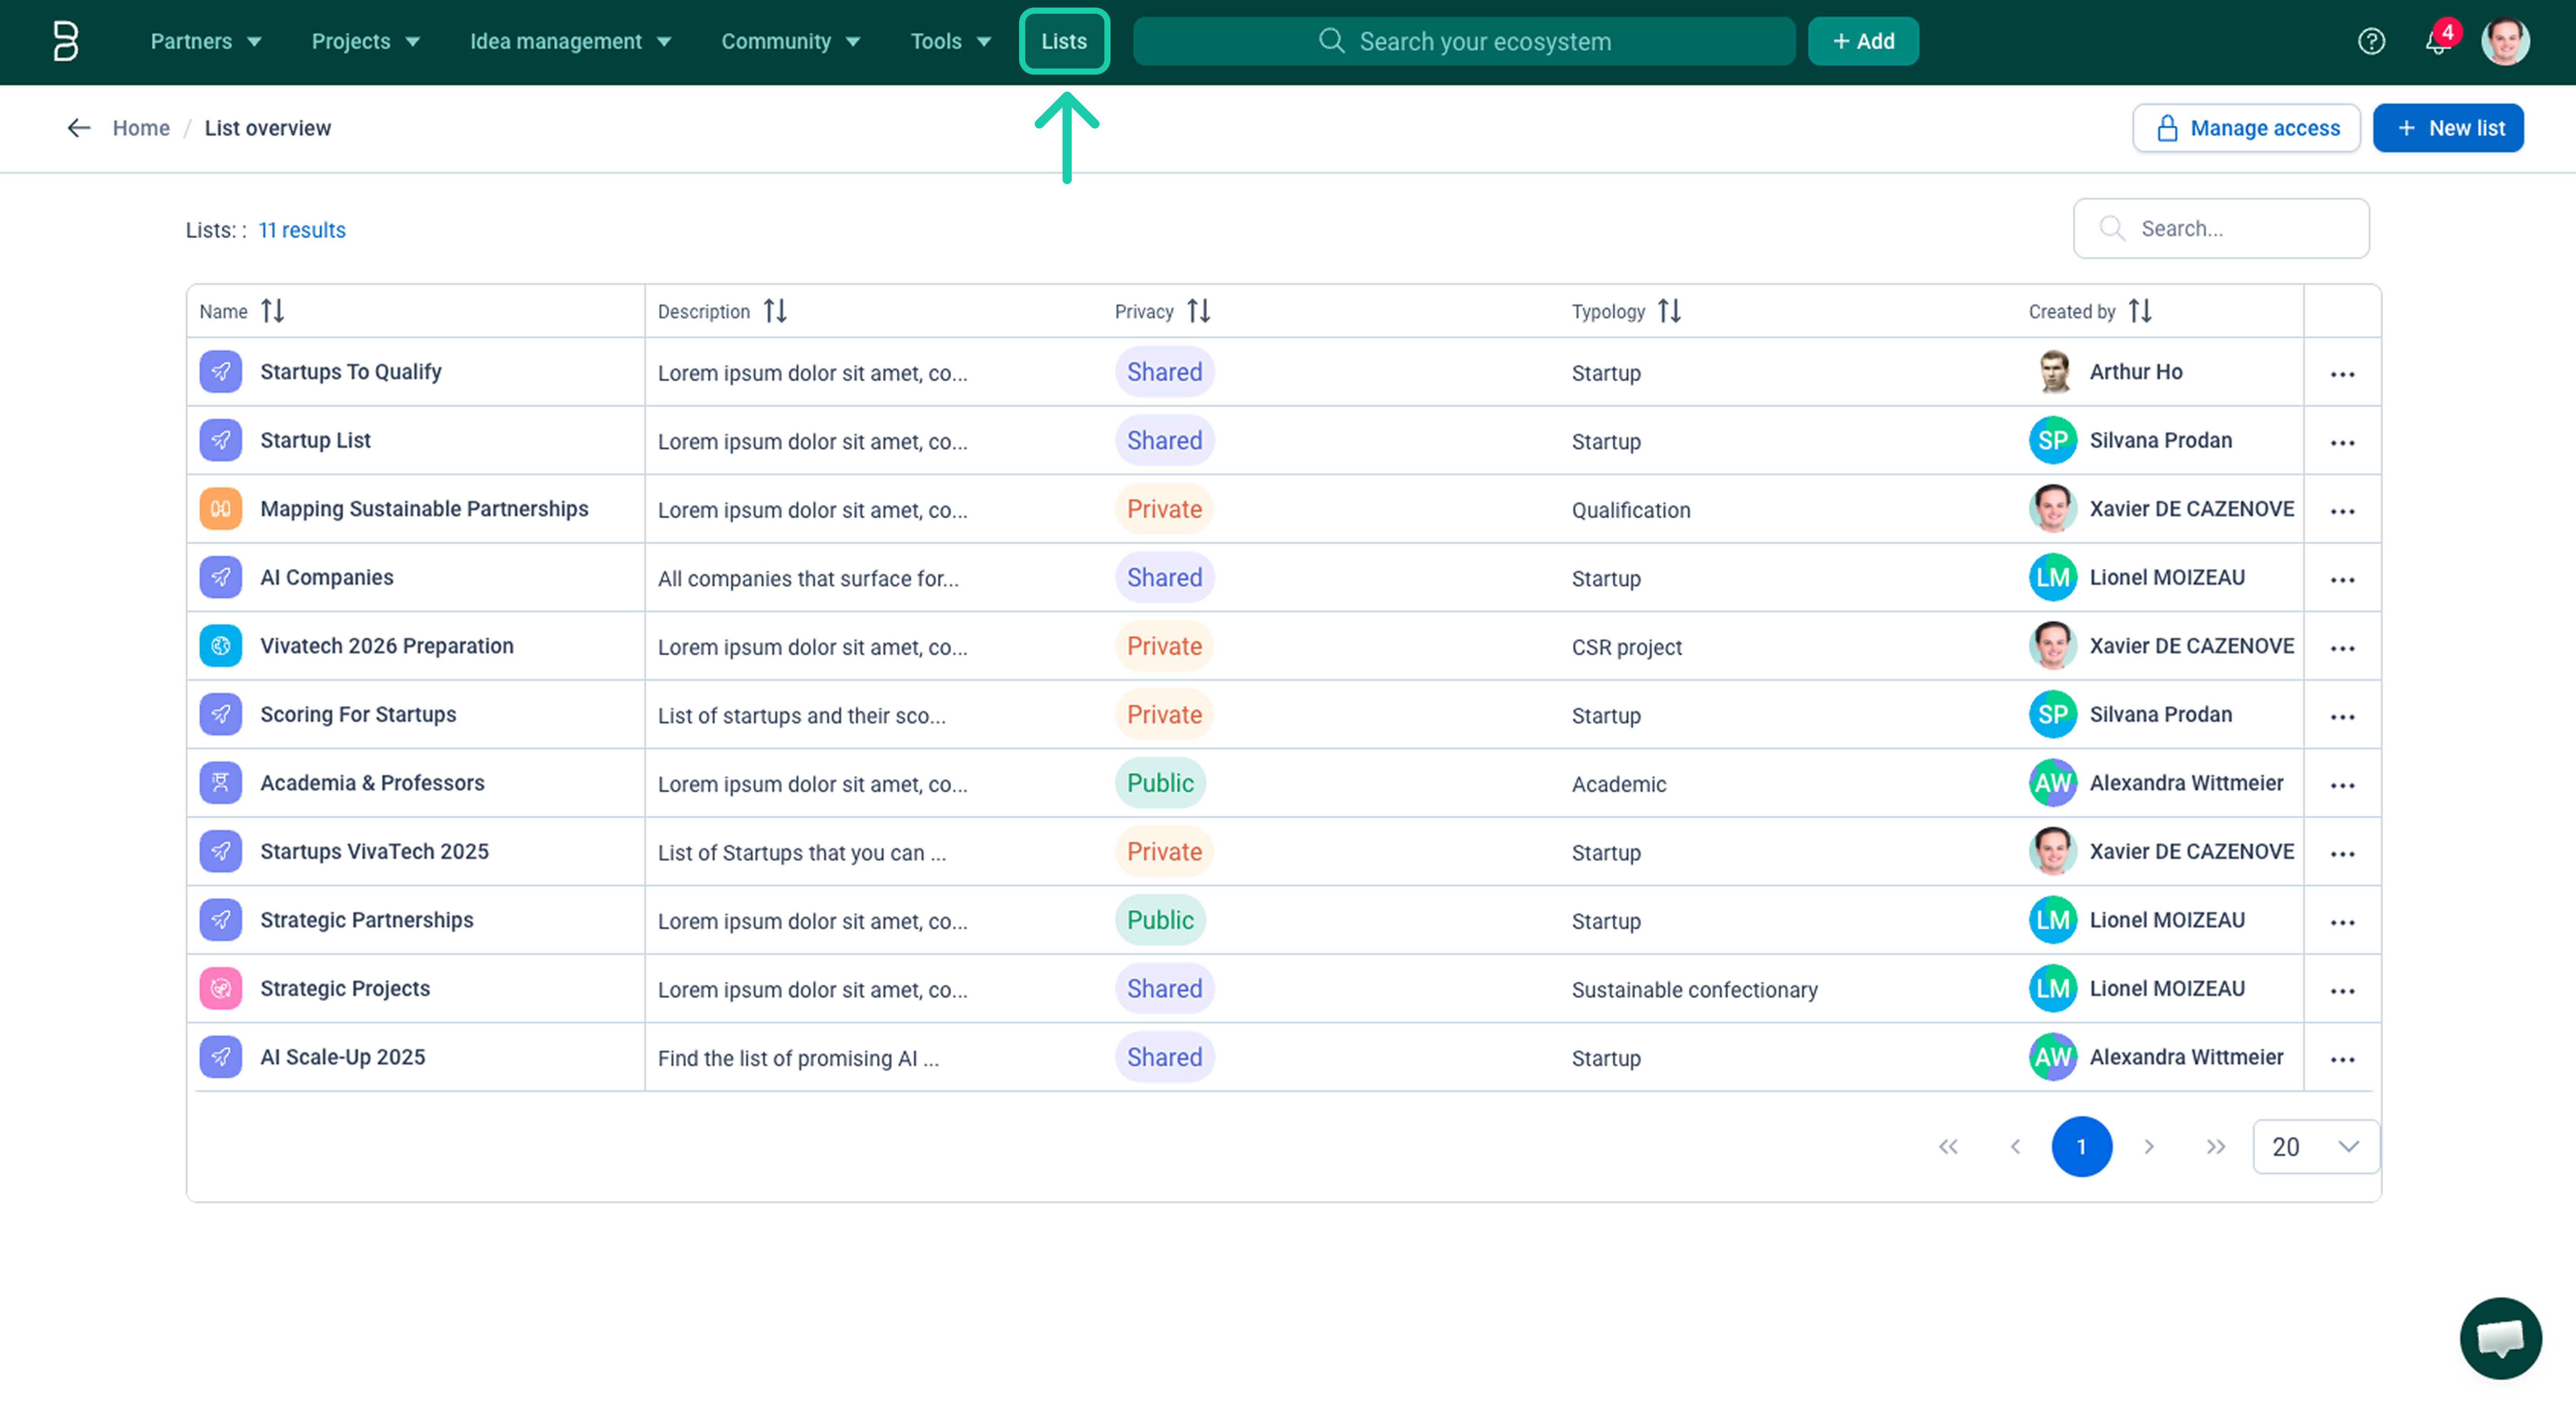Open the help question mark icon
Viewport: 2576px width, 1401px height.
(x=2371, y=41)
